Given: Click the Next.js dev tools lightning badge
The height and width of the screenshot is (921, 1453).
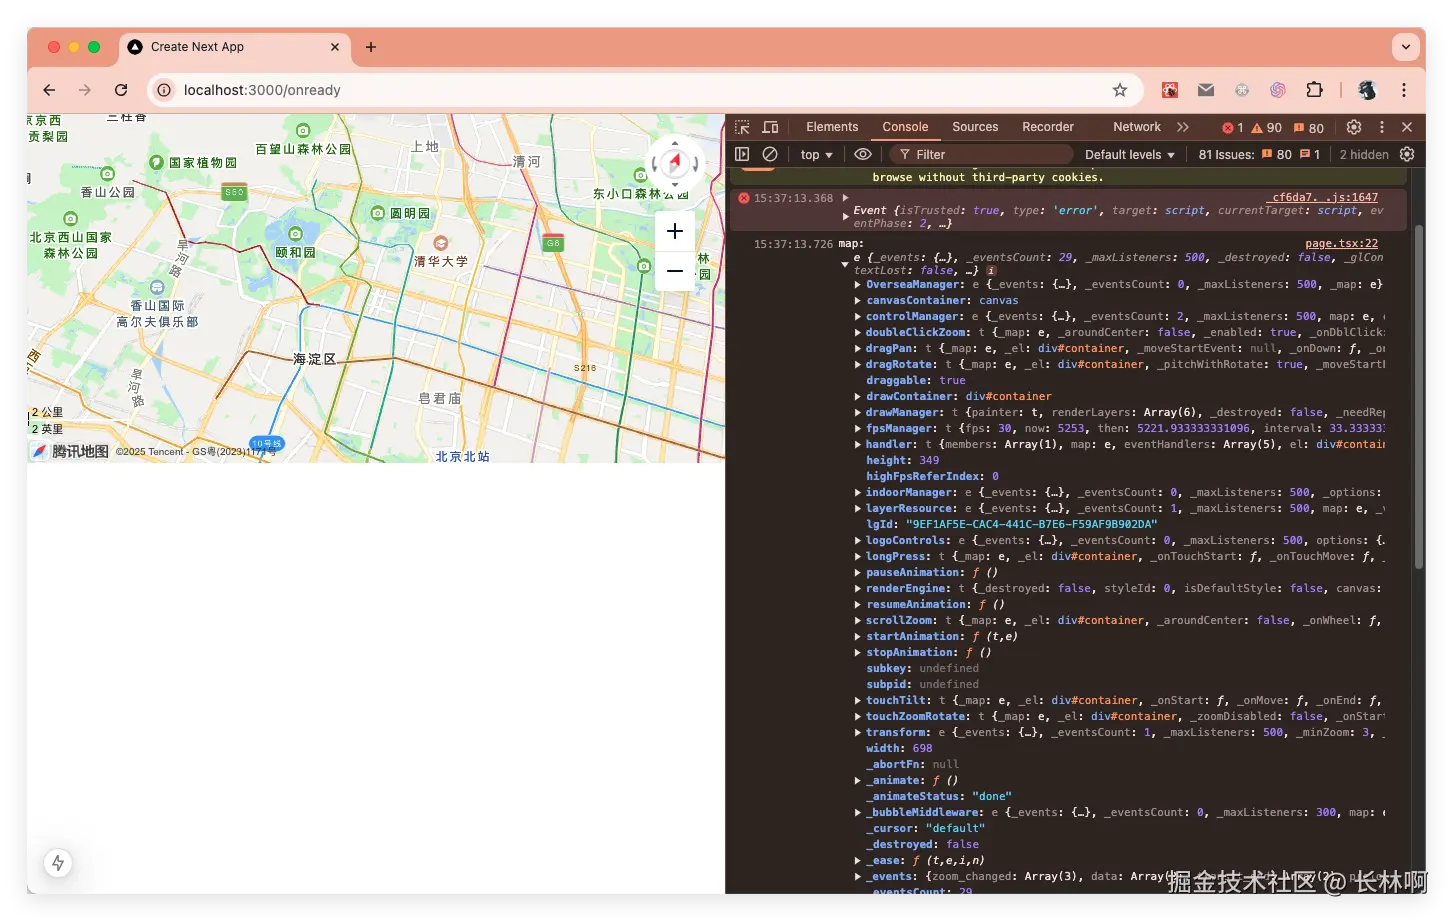Looking at the screenshot, I should point(58,863).
